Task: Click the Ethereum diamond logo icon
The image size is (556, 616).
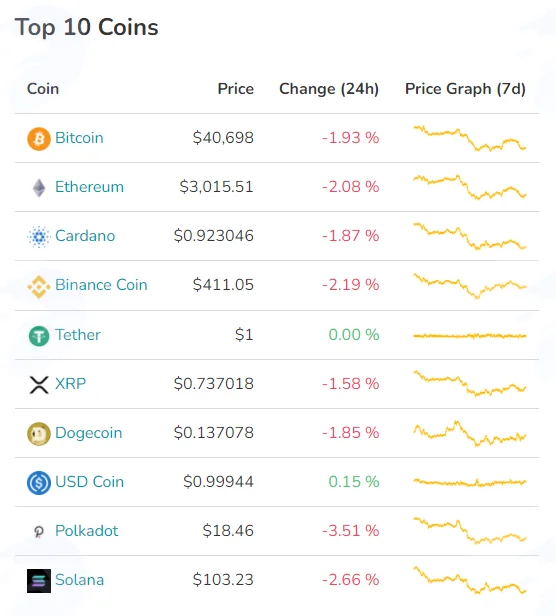Action: [39, 188]
